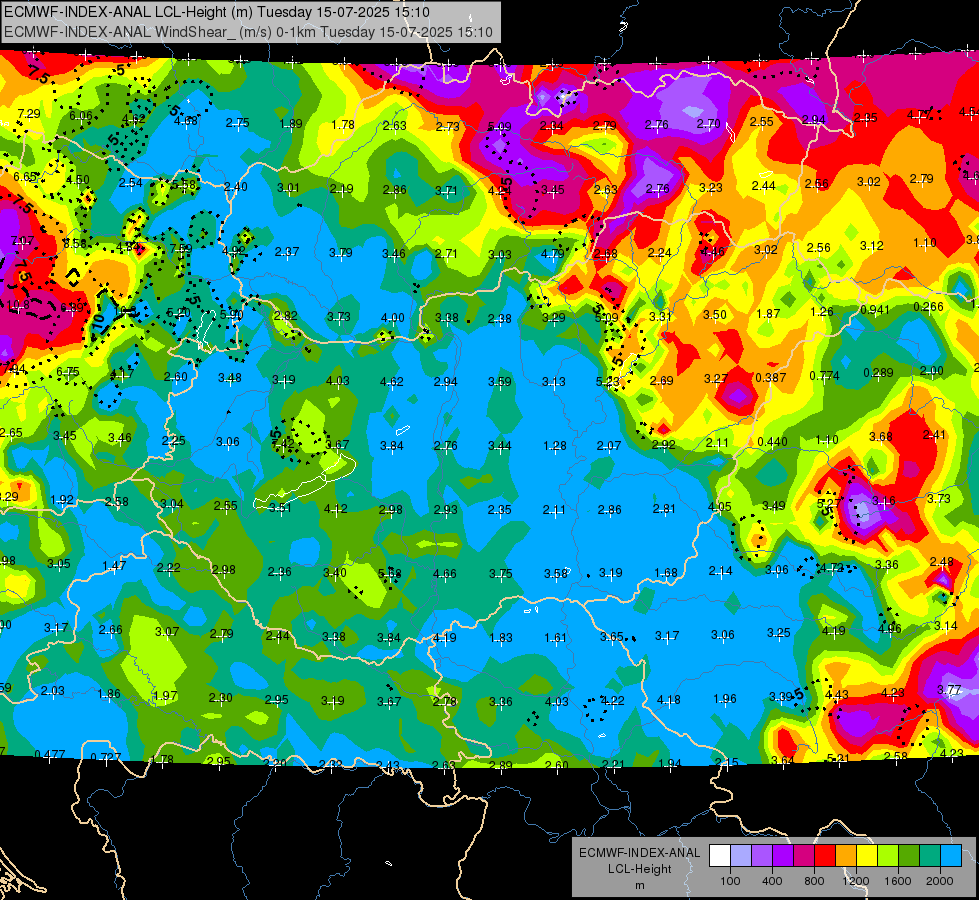Click the legend scale value 1600

[x=898, y=881]
